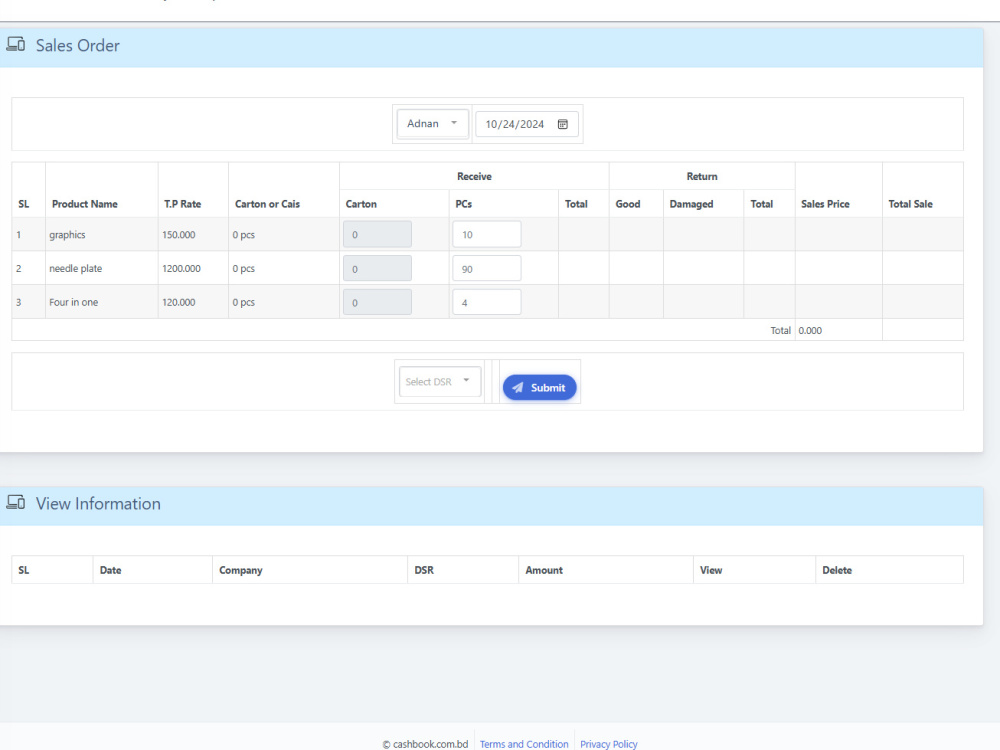This screenshot has width=1000, height=750.
Task: Click the Amount column header
Action: point(544,570)
